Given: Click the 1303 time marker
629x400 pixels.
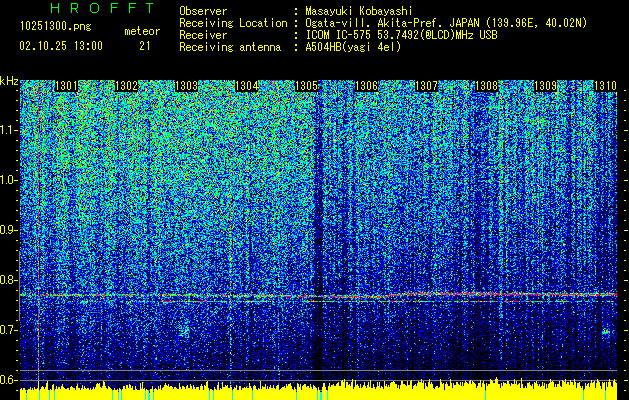Looking at the screenshot, I should coord(186,86).
